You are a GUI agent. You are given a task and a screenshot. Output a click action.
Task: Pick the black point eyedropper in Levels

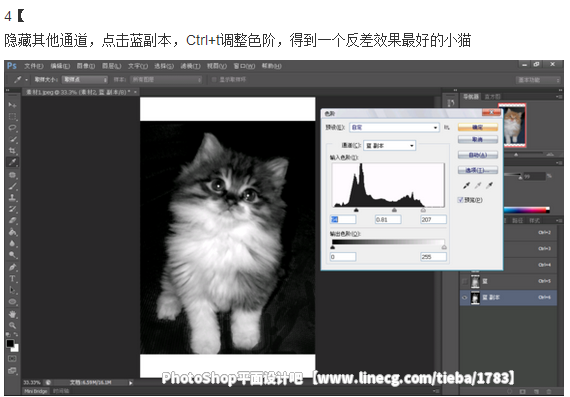pos(466,185)
